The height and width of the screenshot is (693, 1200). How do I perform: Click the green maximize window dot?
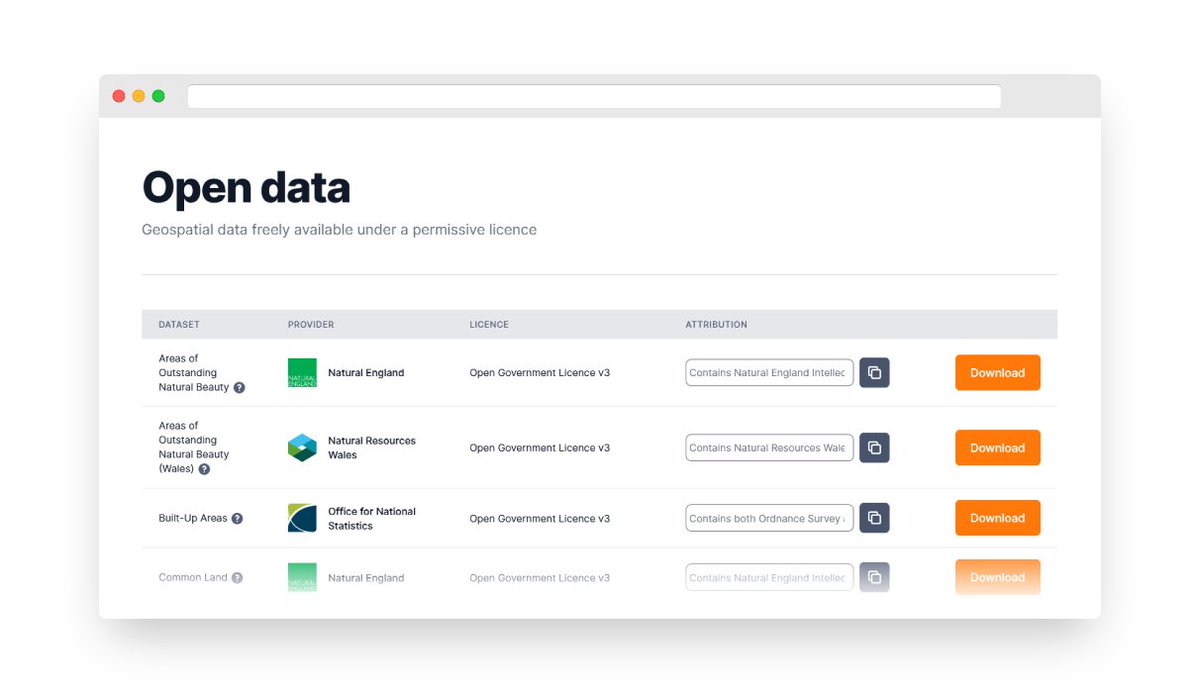tap(158, 96)
